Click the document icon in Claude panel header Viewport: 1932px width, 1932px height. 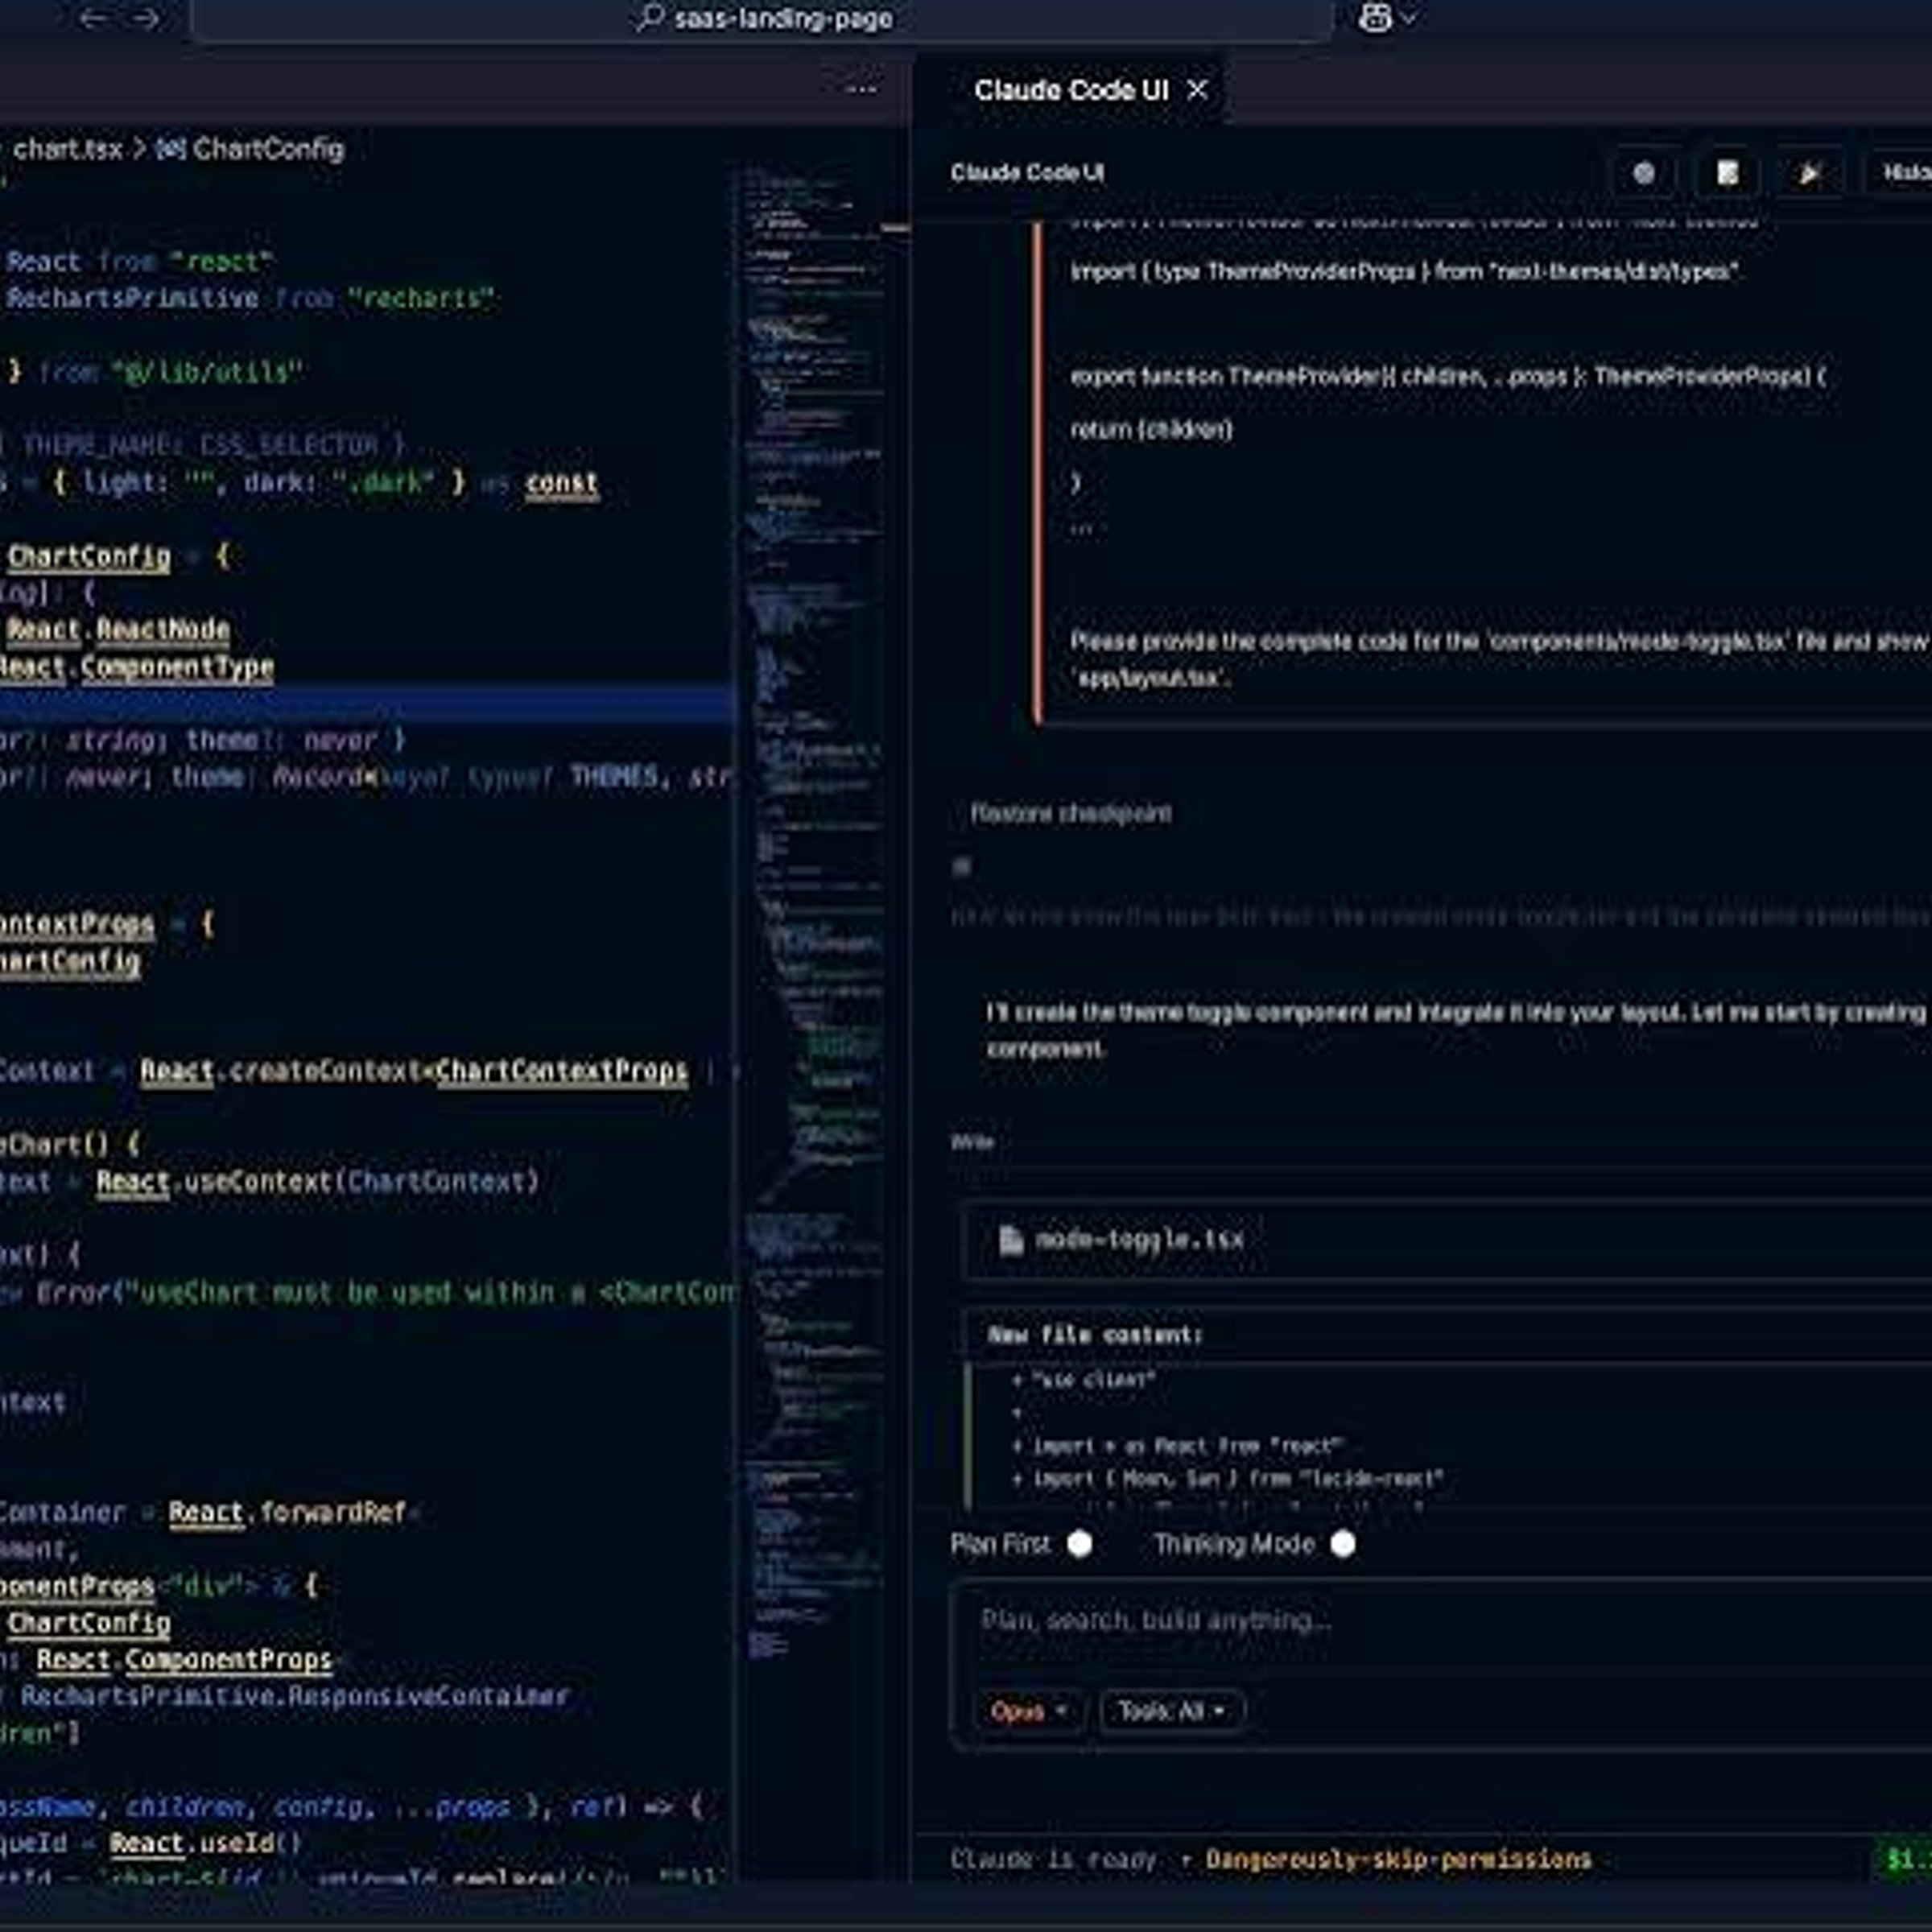[1727, 173]
